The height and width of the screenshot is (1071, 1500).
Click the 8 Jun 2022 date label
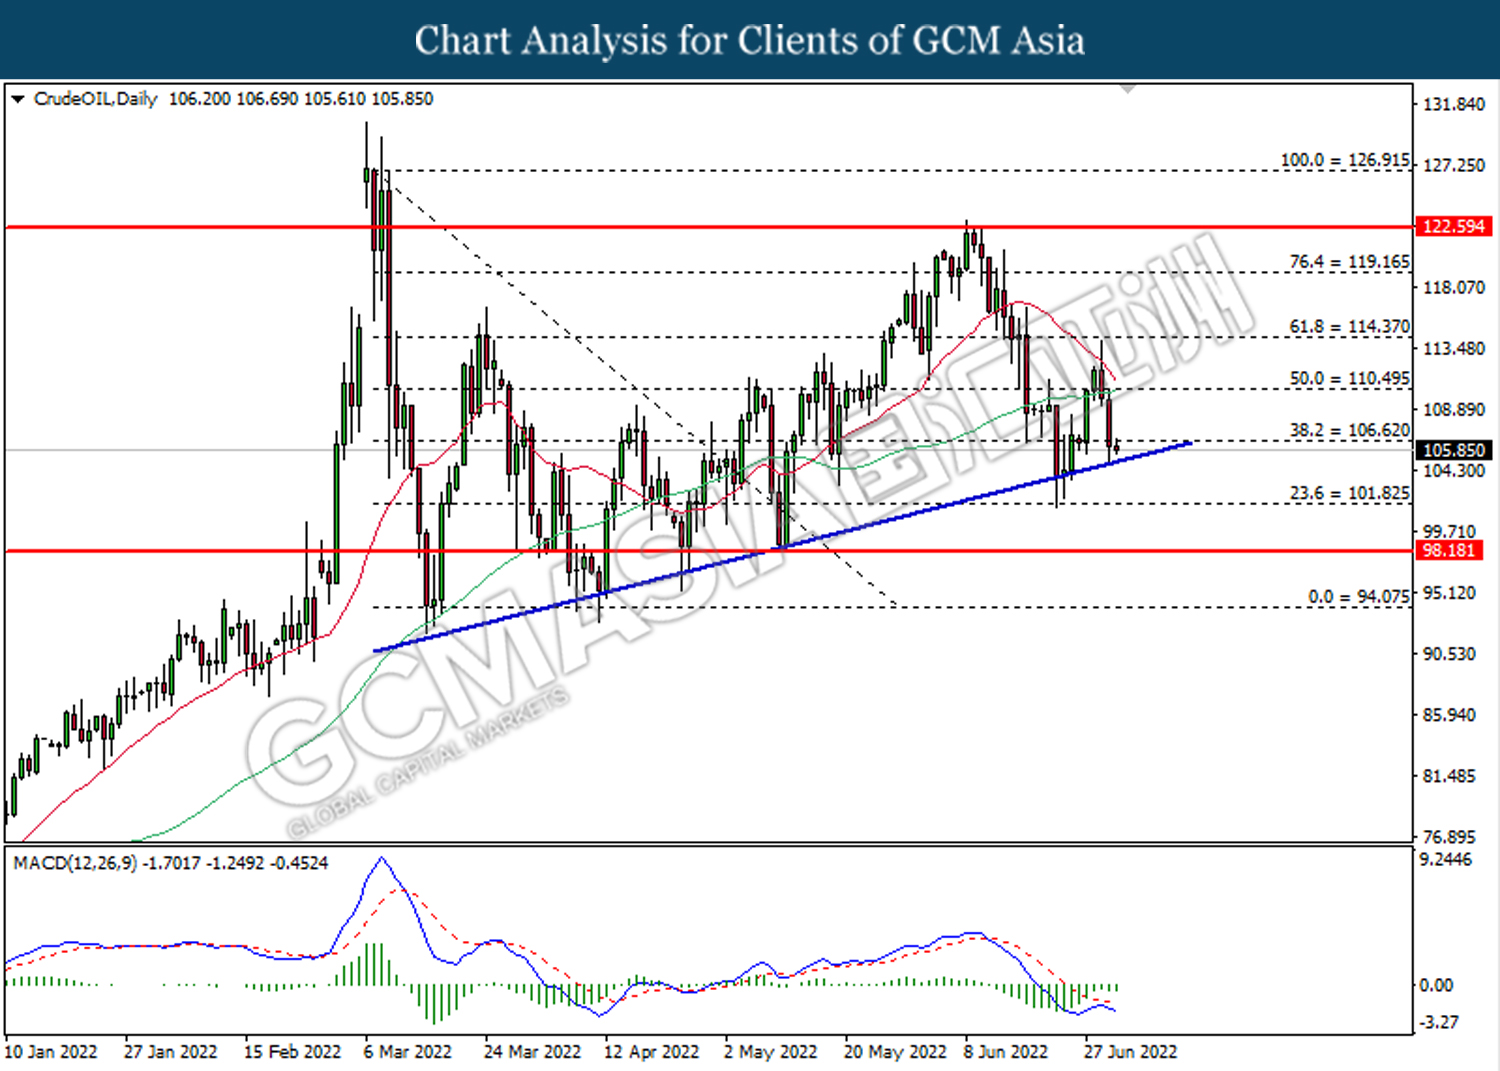[x=1006, y=1052]
